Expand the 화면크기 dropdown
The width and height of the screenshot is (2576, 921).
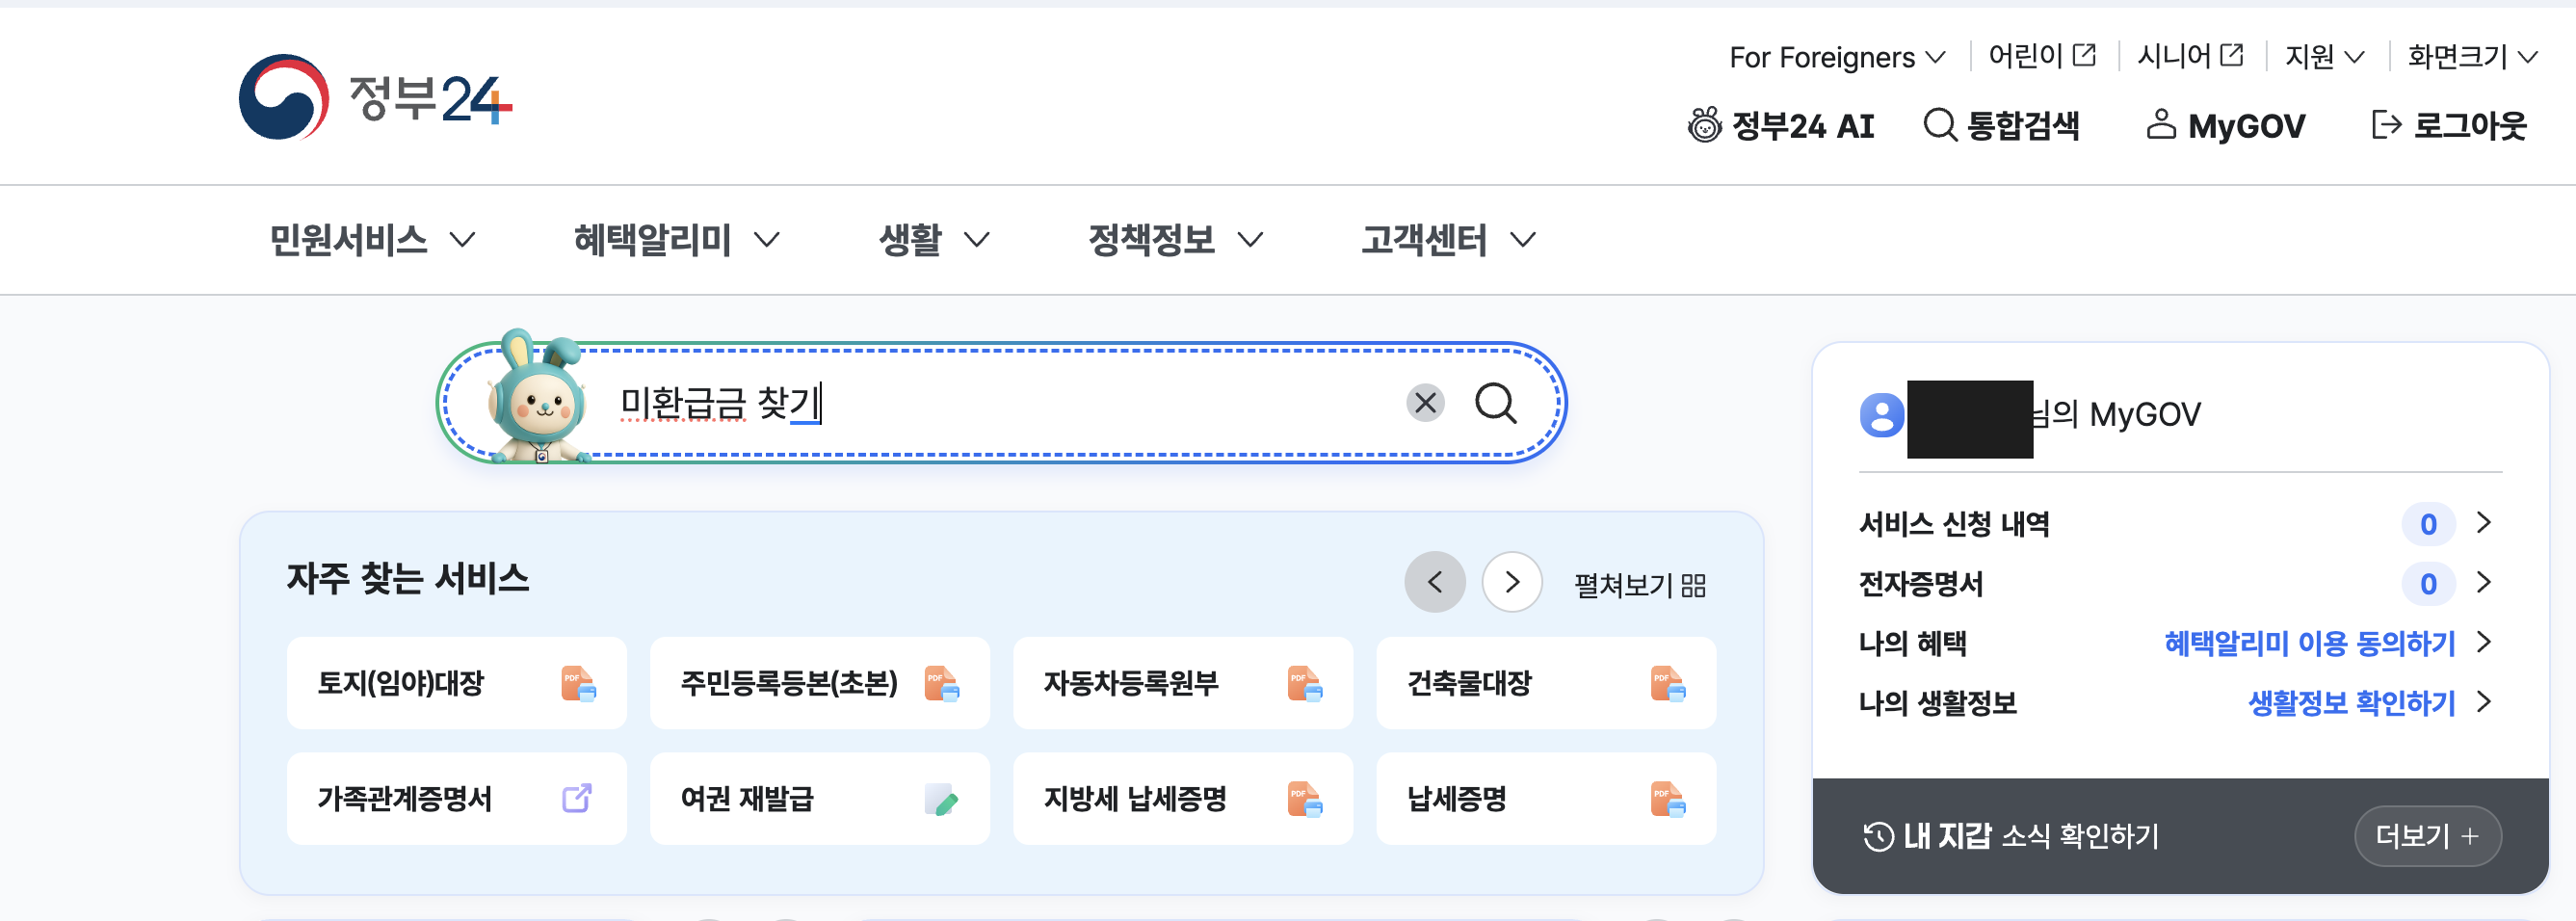[2472, 57]
